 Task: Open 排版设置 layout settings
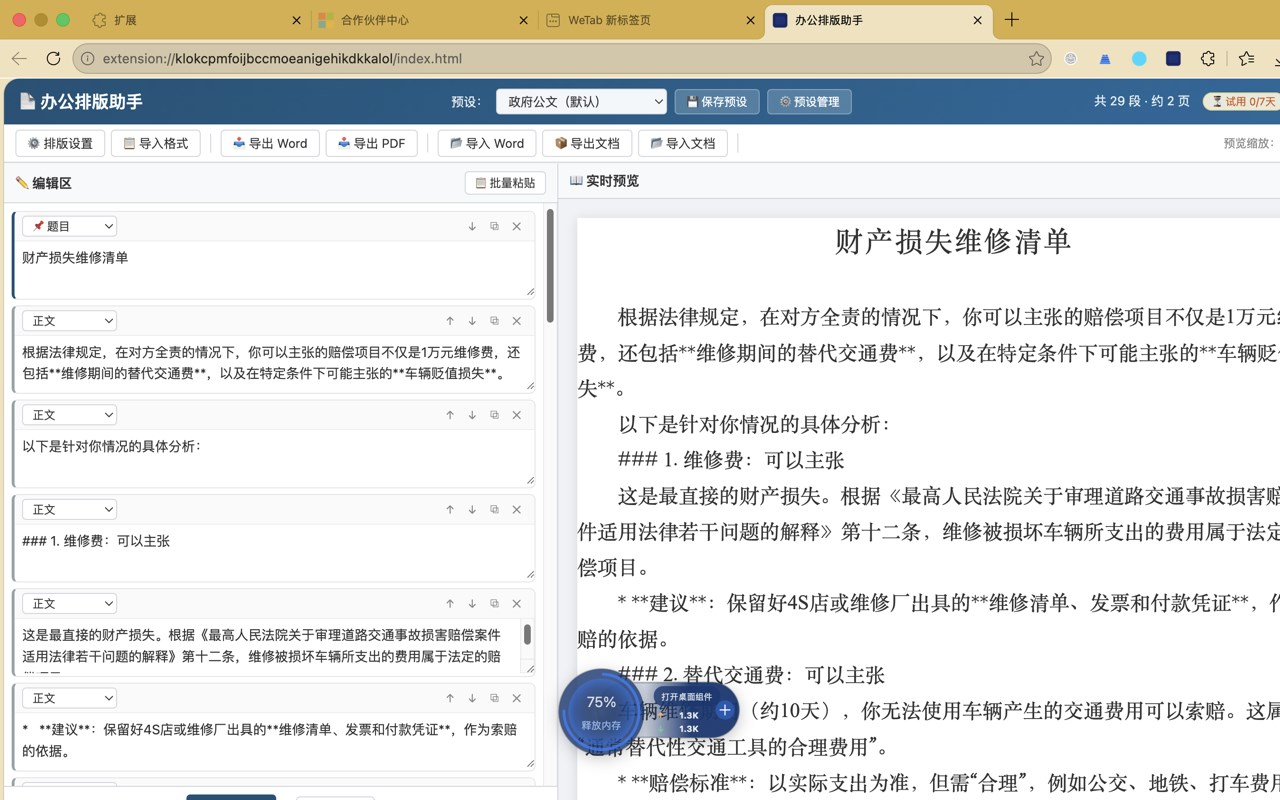click(60, 143)
